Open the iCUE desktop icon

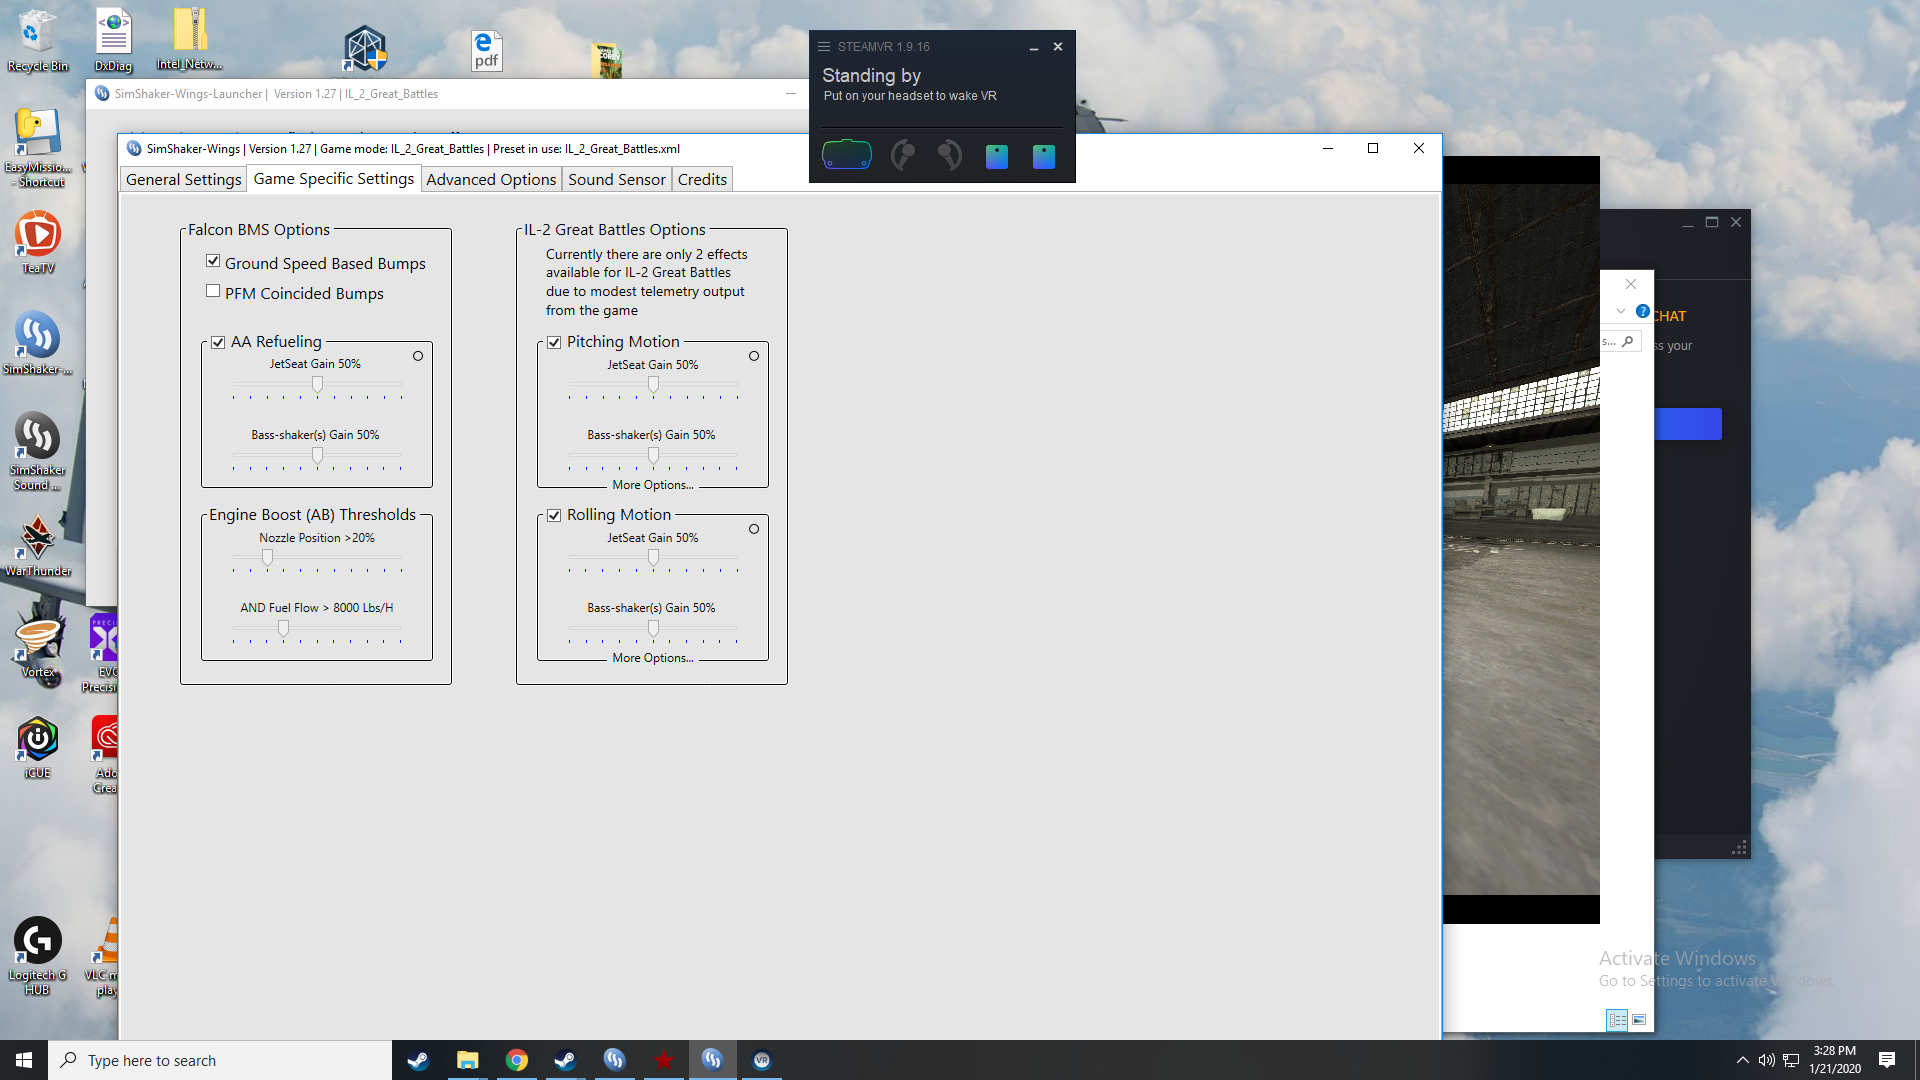point(38,748)
